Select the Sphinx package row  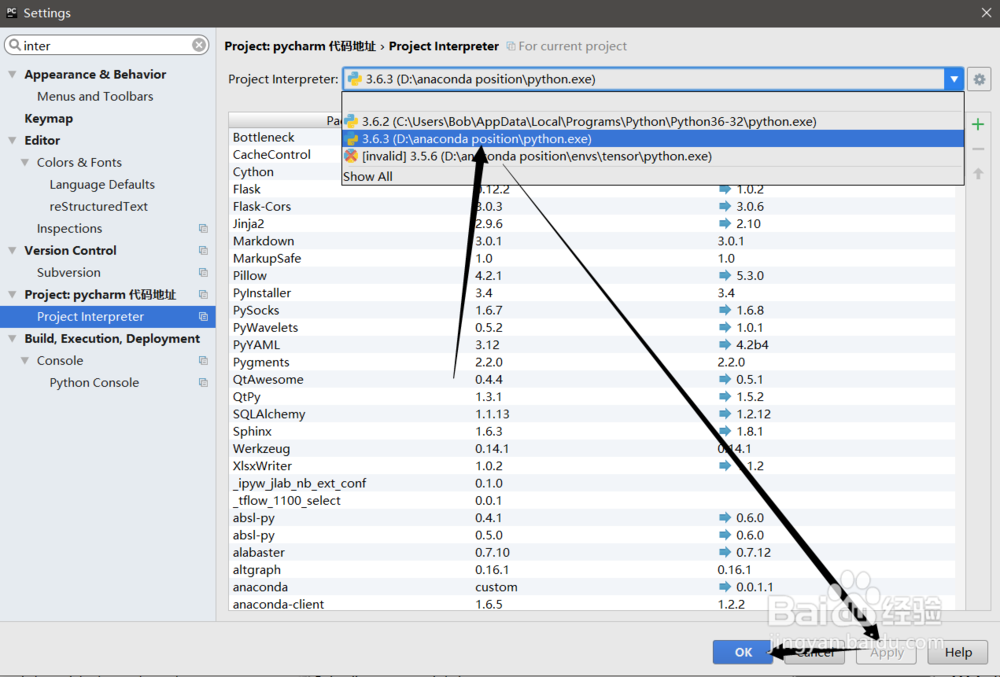coord(592,431)
